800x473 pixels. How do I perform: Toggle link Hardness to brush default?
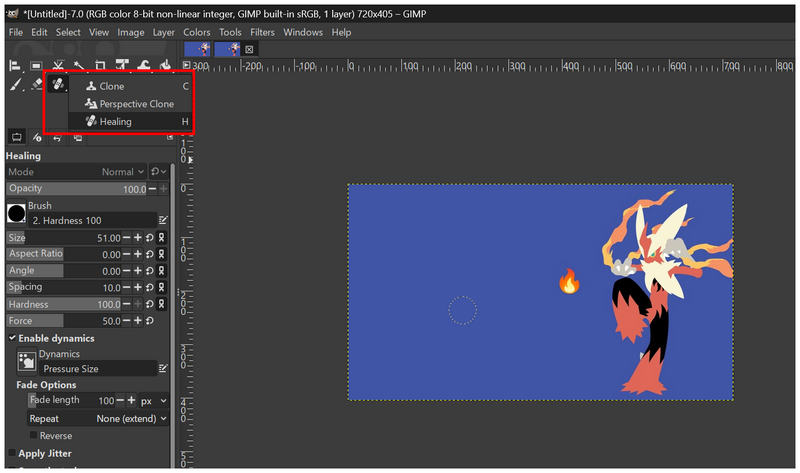(x=161, y=304)
